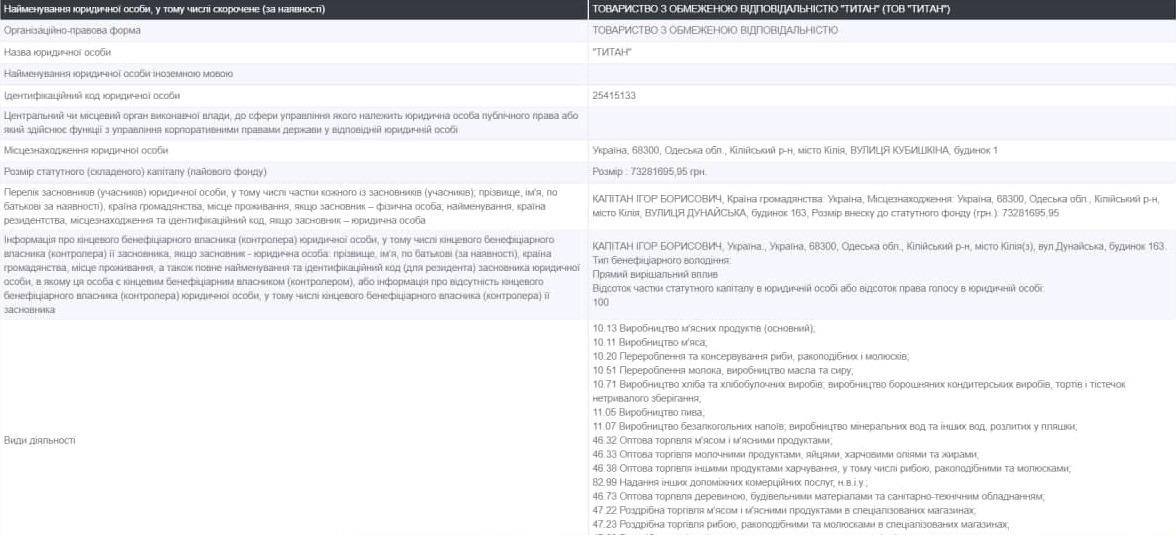This screenshot has width=1176, height=535.
Task: Click the foreign language name label
Action: 119,74
